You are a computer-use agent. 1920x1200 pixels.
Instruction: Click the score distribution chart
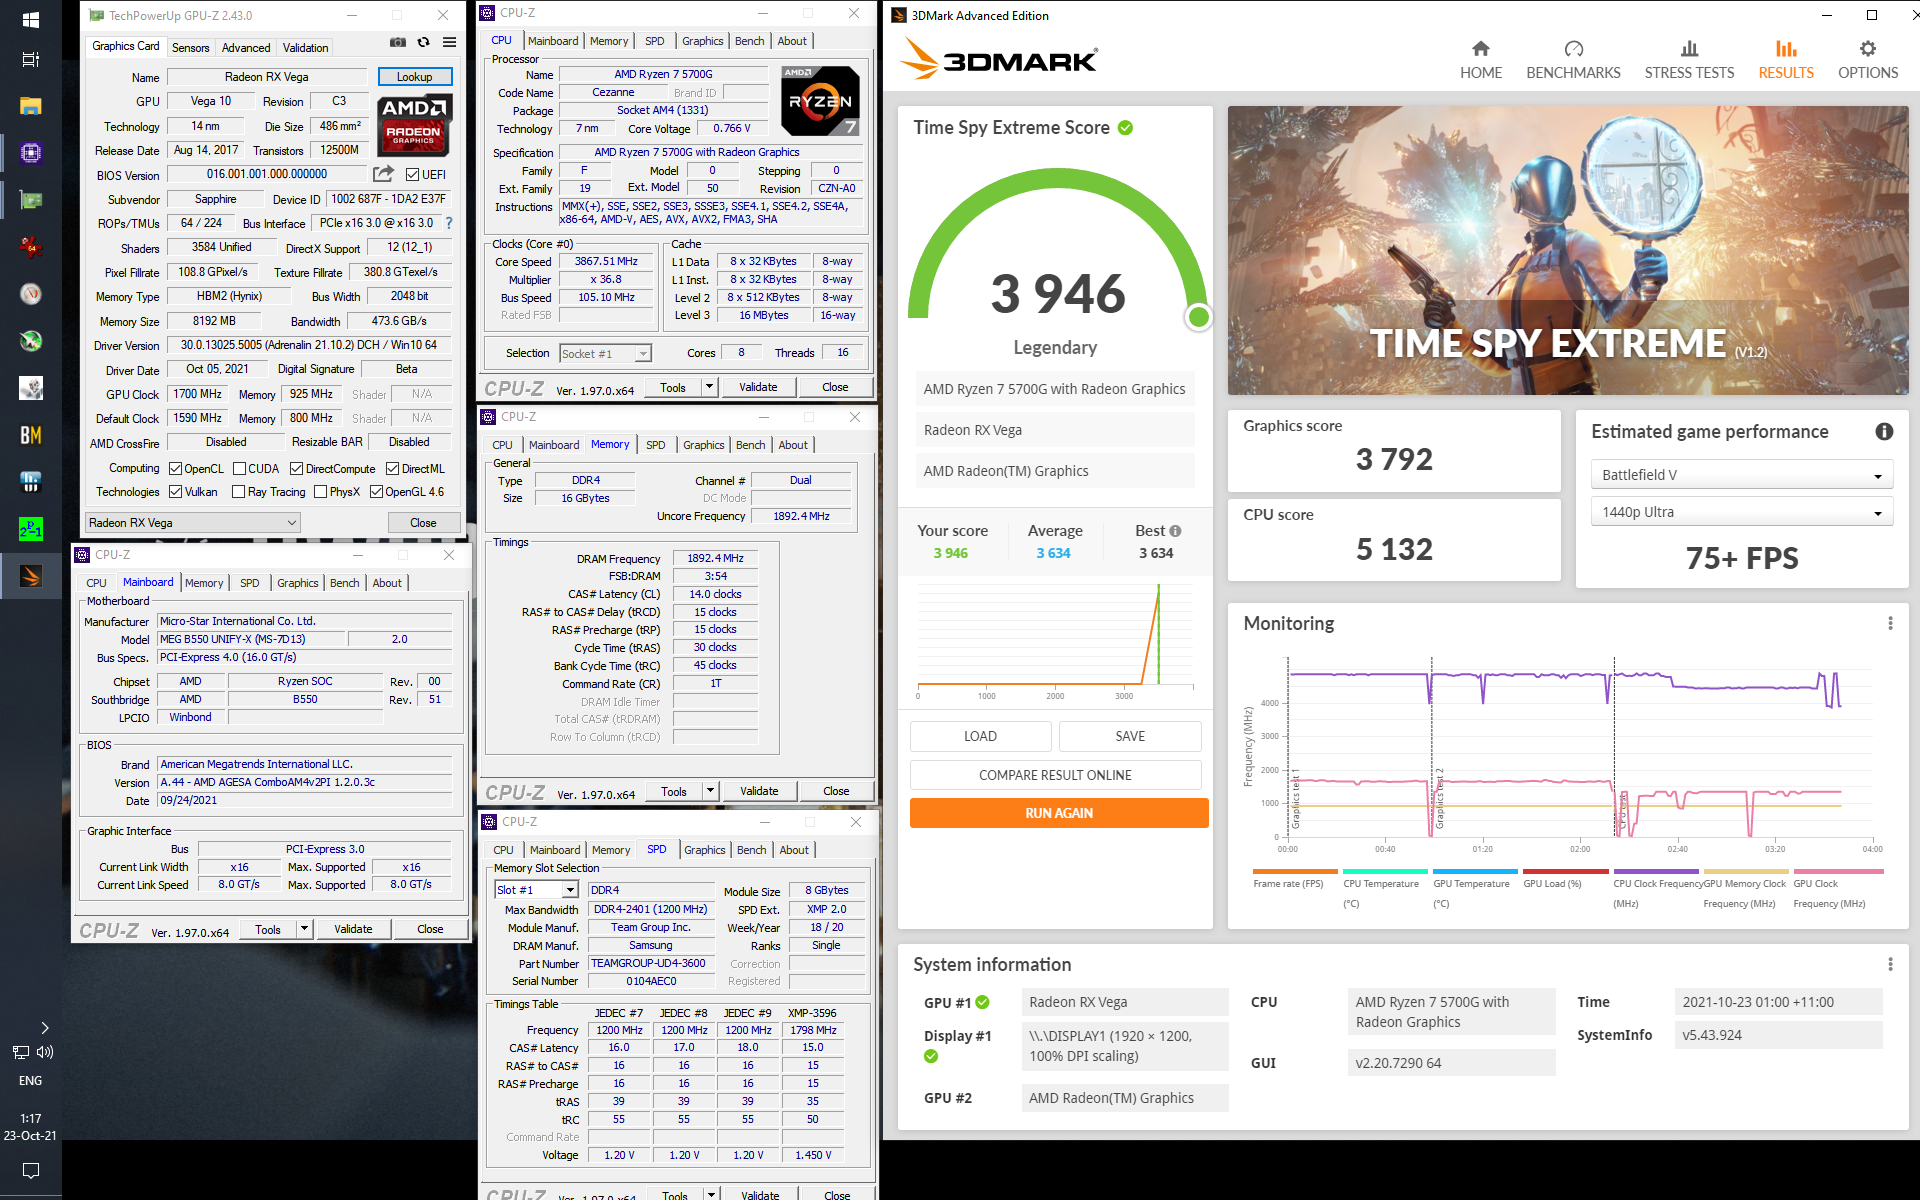(x=1054, y=640)
